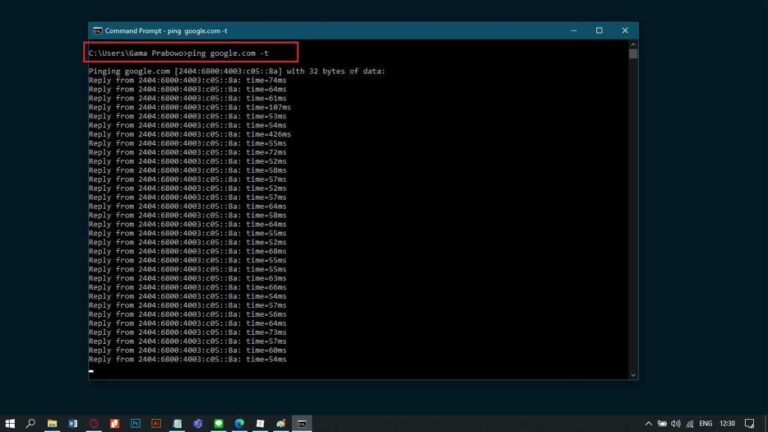Open File Explorer from the taskbar
The image size is (768, 432).
[52, 423]
